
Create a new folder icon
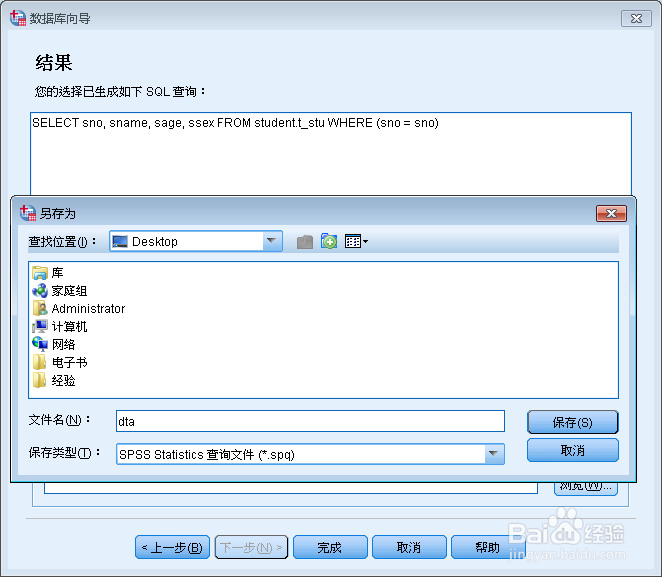[329, 241]
